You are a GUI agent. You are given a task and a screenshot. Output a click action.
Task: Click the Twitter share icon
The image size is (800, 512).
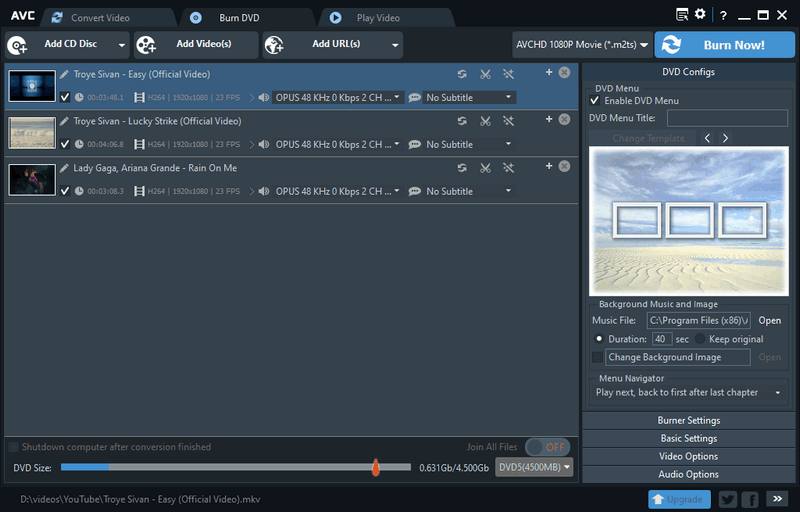727,498
